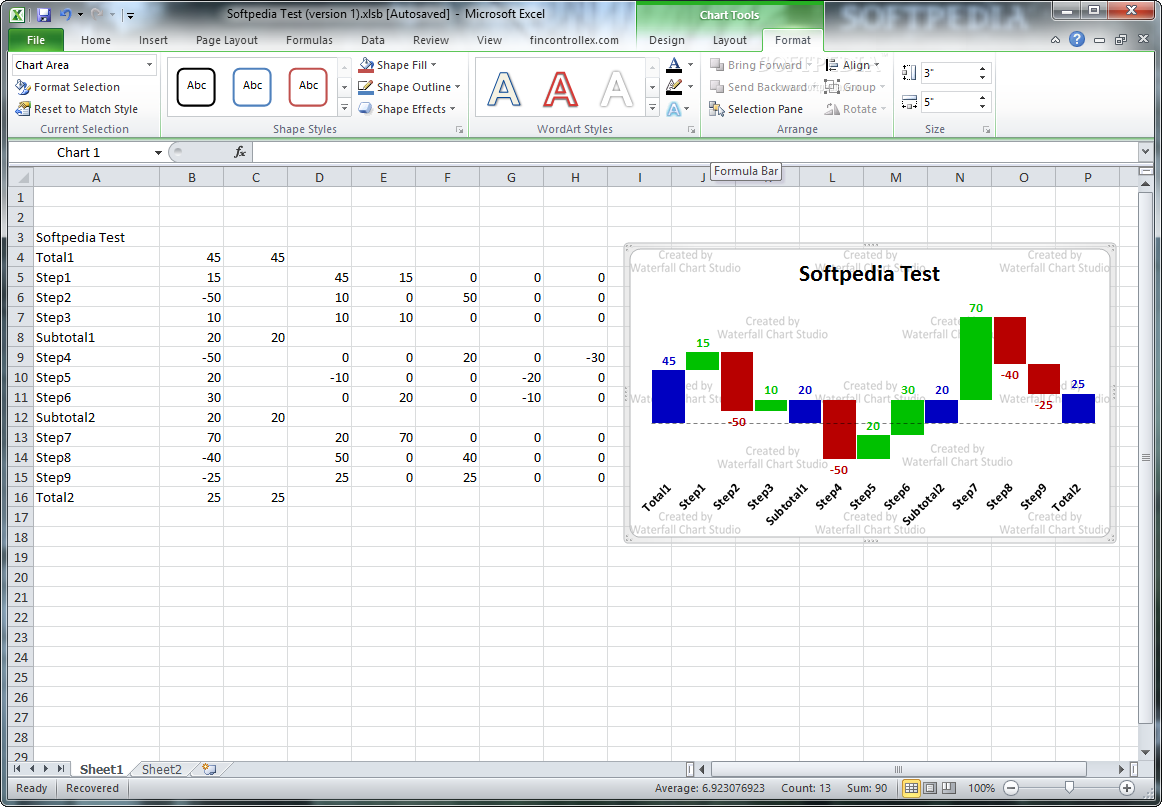Click the Softpedia Test chart title
This screenshot has height=807, width=1162.
point(869,273)
